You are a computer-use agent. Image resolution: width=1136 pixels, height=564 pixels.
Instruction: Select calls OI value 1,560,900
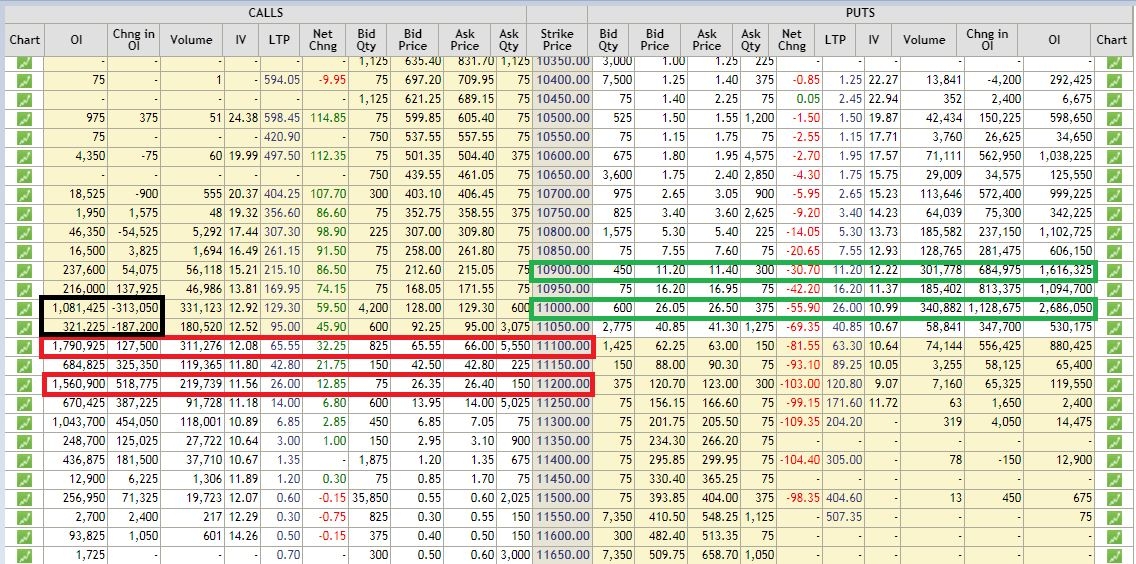(x=79, y=384)
